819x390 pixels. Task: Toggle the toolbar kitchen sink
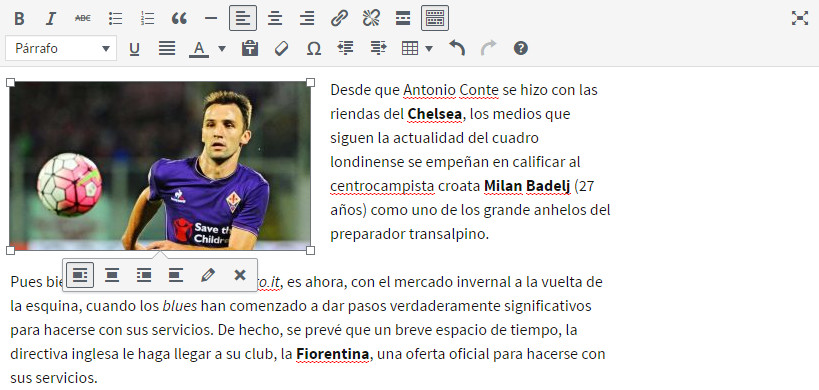[435, 19]
